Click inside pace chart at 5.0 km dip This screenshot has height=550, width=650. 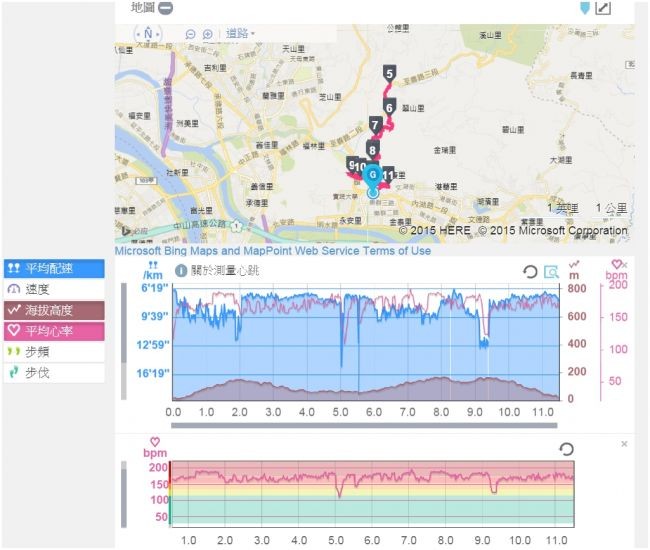point(342,332)
